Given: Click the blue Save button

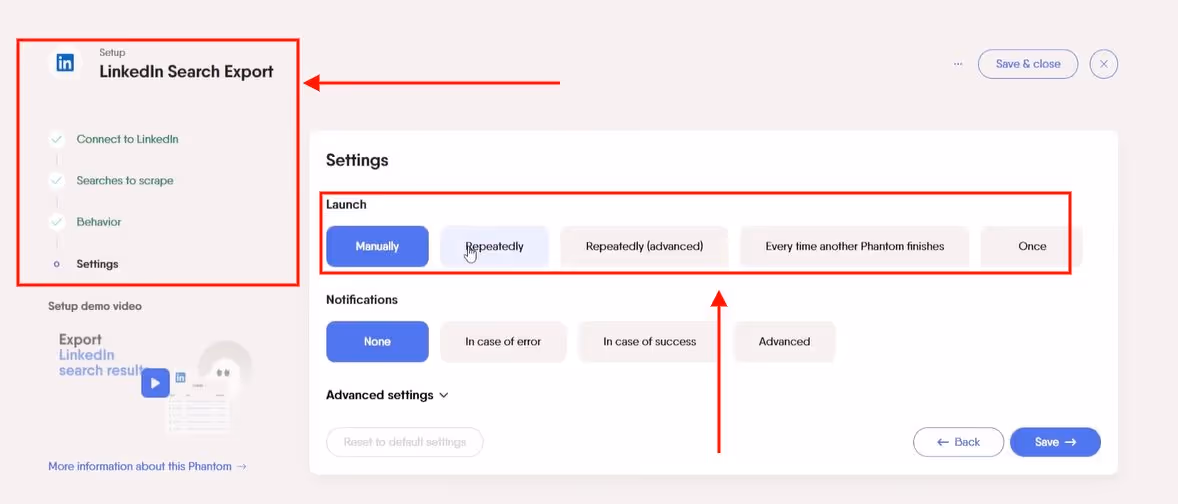Looking at the screenshot, I should tap(1055, 442).
